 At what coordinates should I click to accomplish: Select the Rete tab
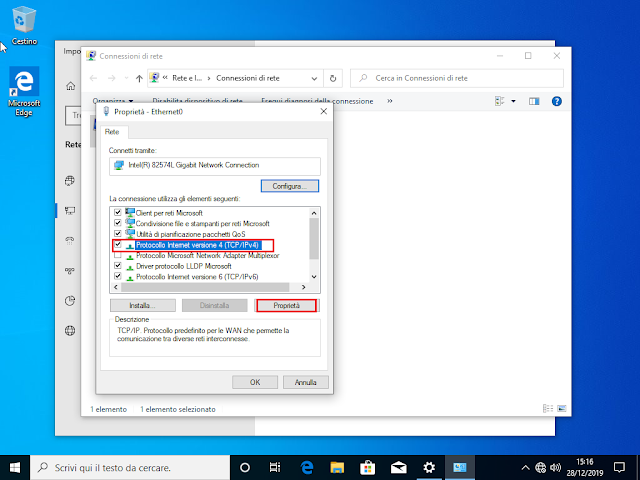(112, 132)
